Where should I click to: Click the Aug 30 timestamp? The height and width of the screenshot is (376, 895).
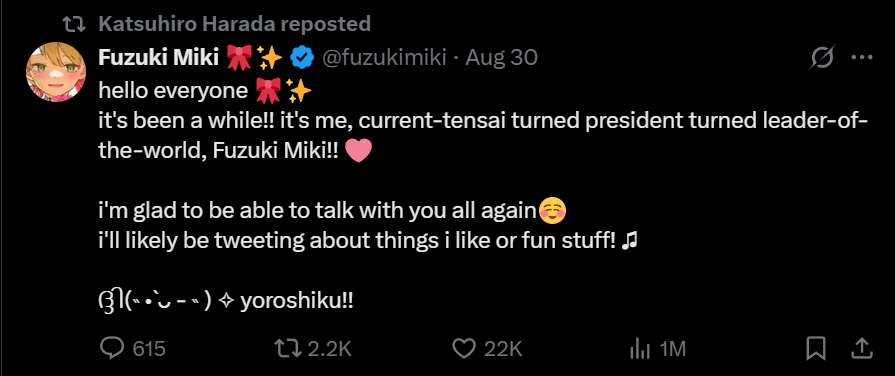pyautogui.click(x=501, y=57)
